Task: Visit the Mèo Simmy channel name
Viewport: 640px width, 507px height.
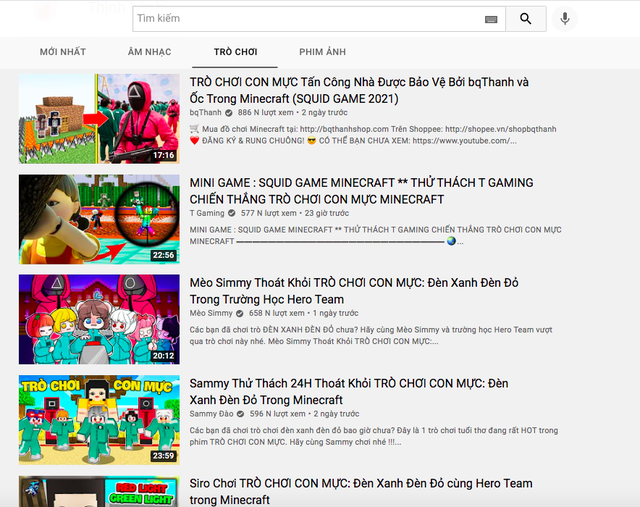Action: point(211,314)
